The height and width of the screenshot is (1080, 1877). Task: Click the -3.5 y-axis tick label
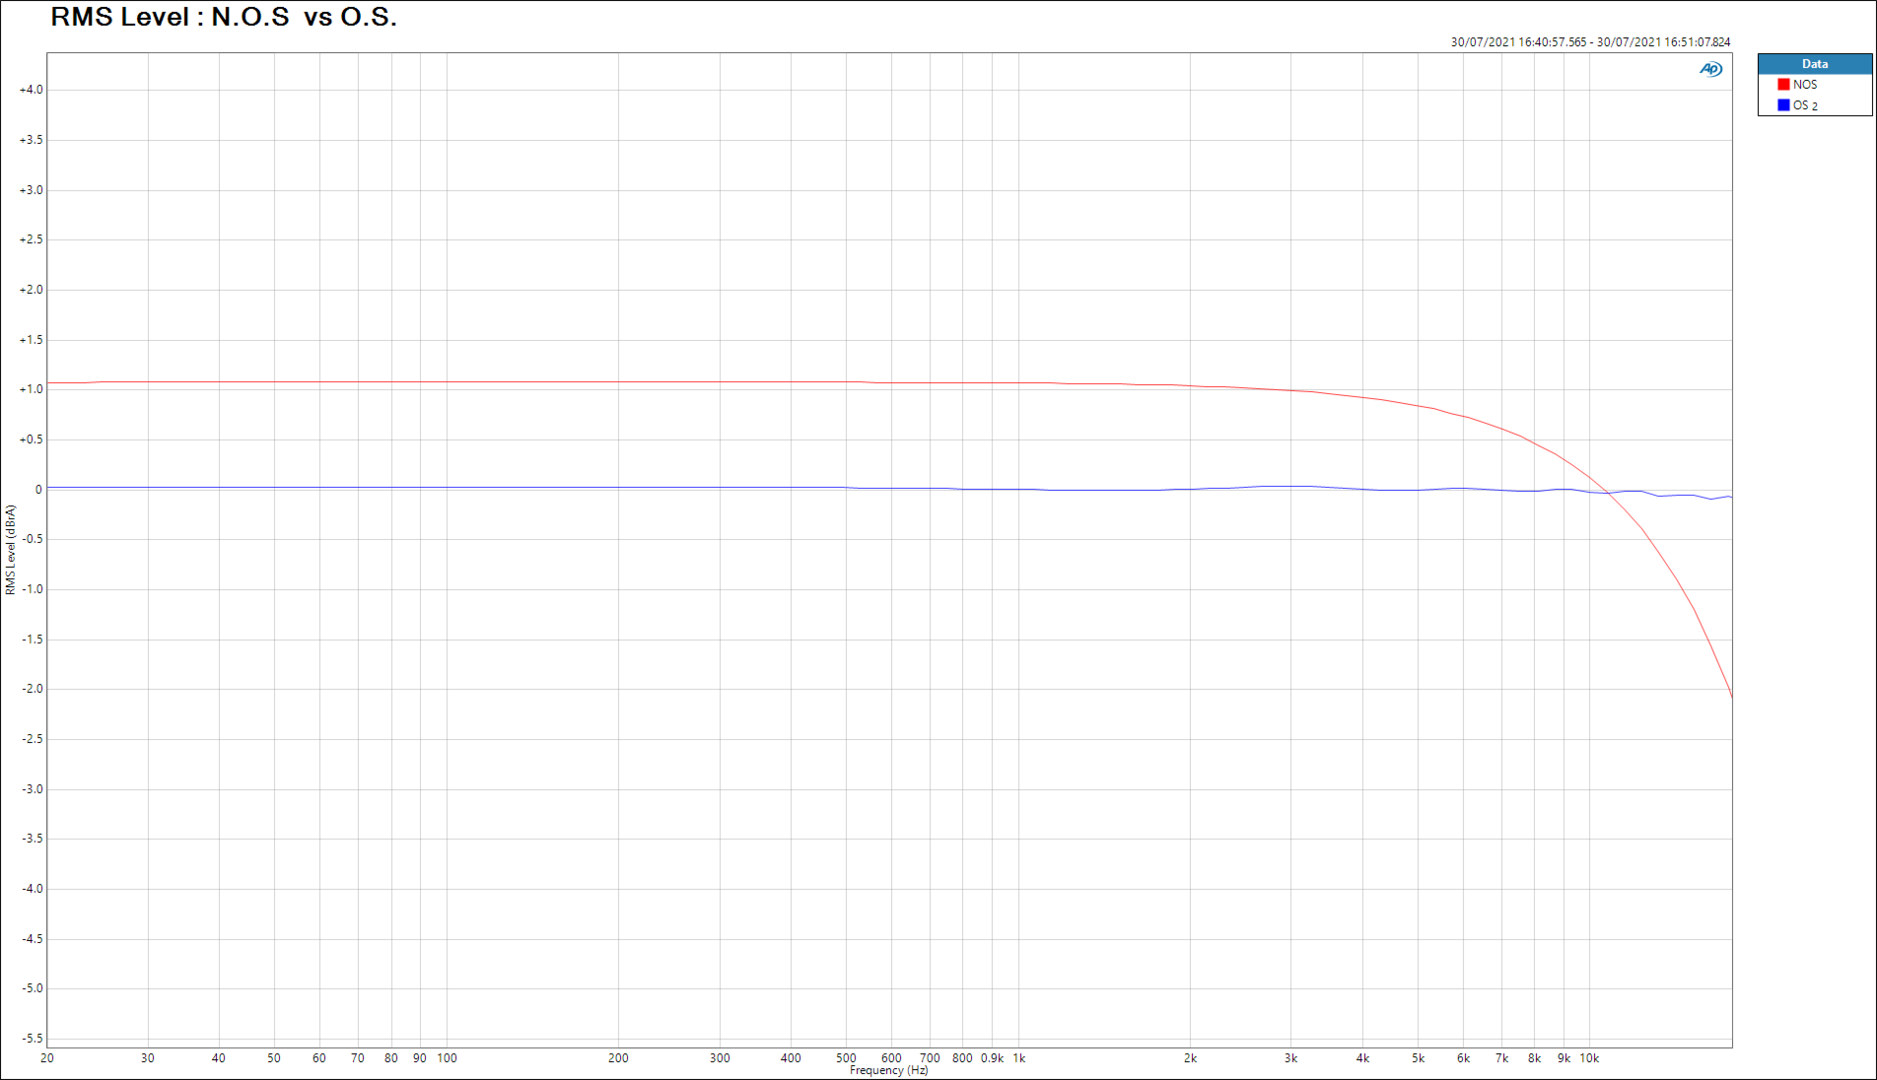tap(33, 839)
